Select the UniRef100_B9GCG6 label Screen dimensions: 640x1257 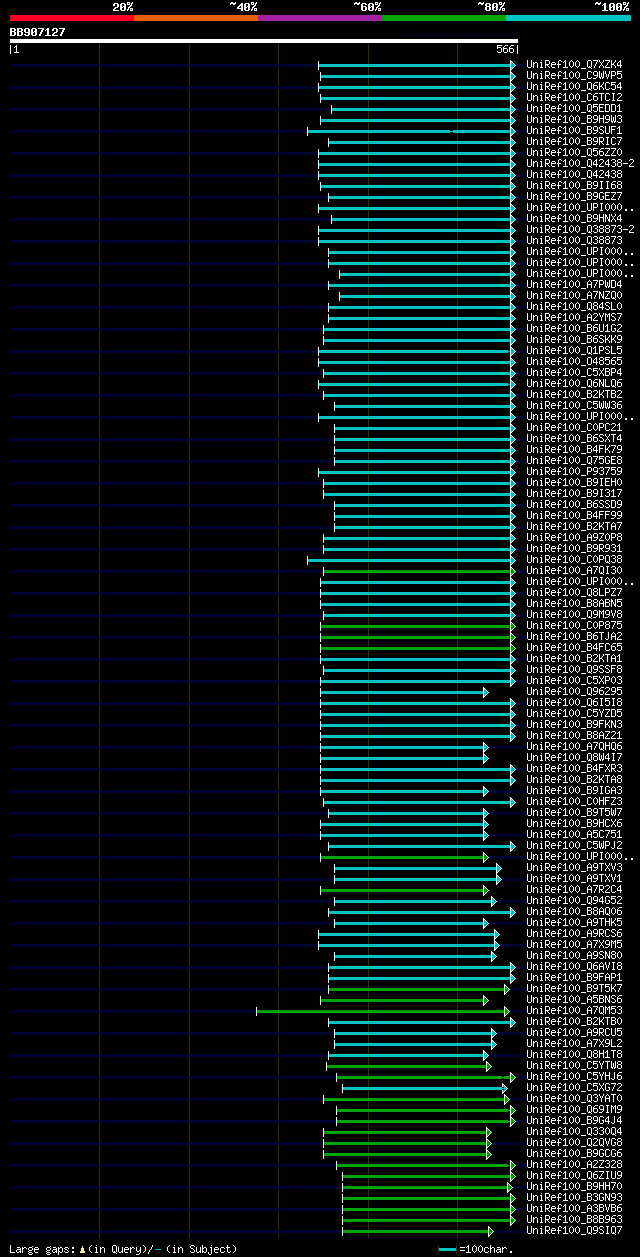pyautogui.click(x=574, y=1154)
